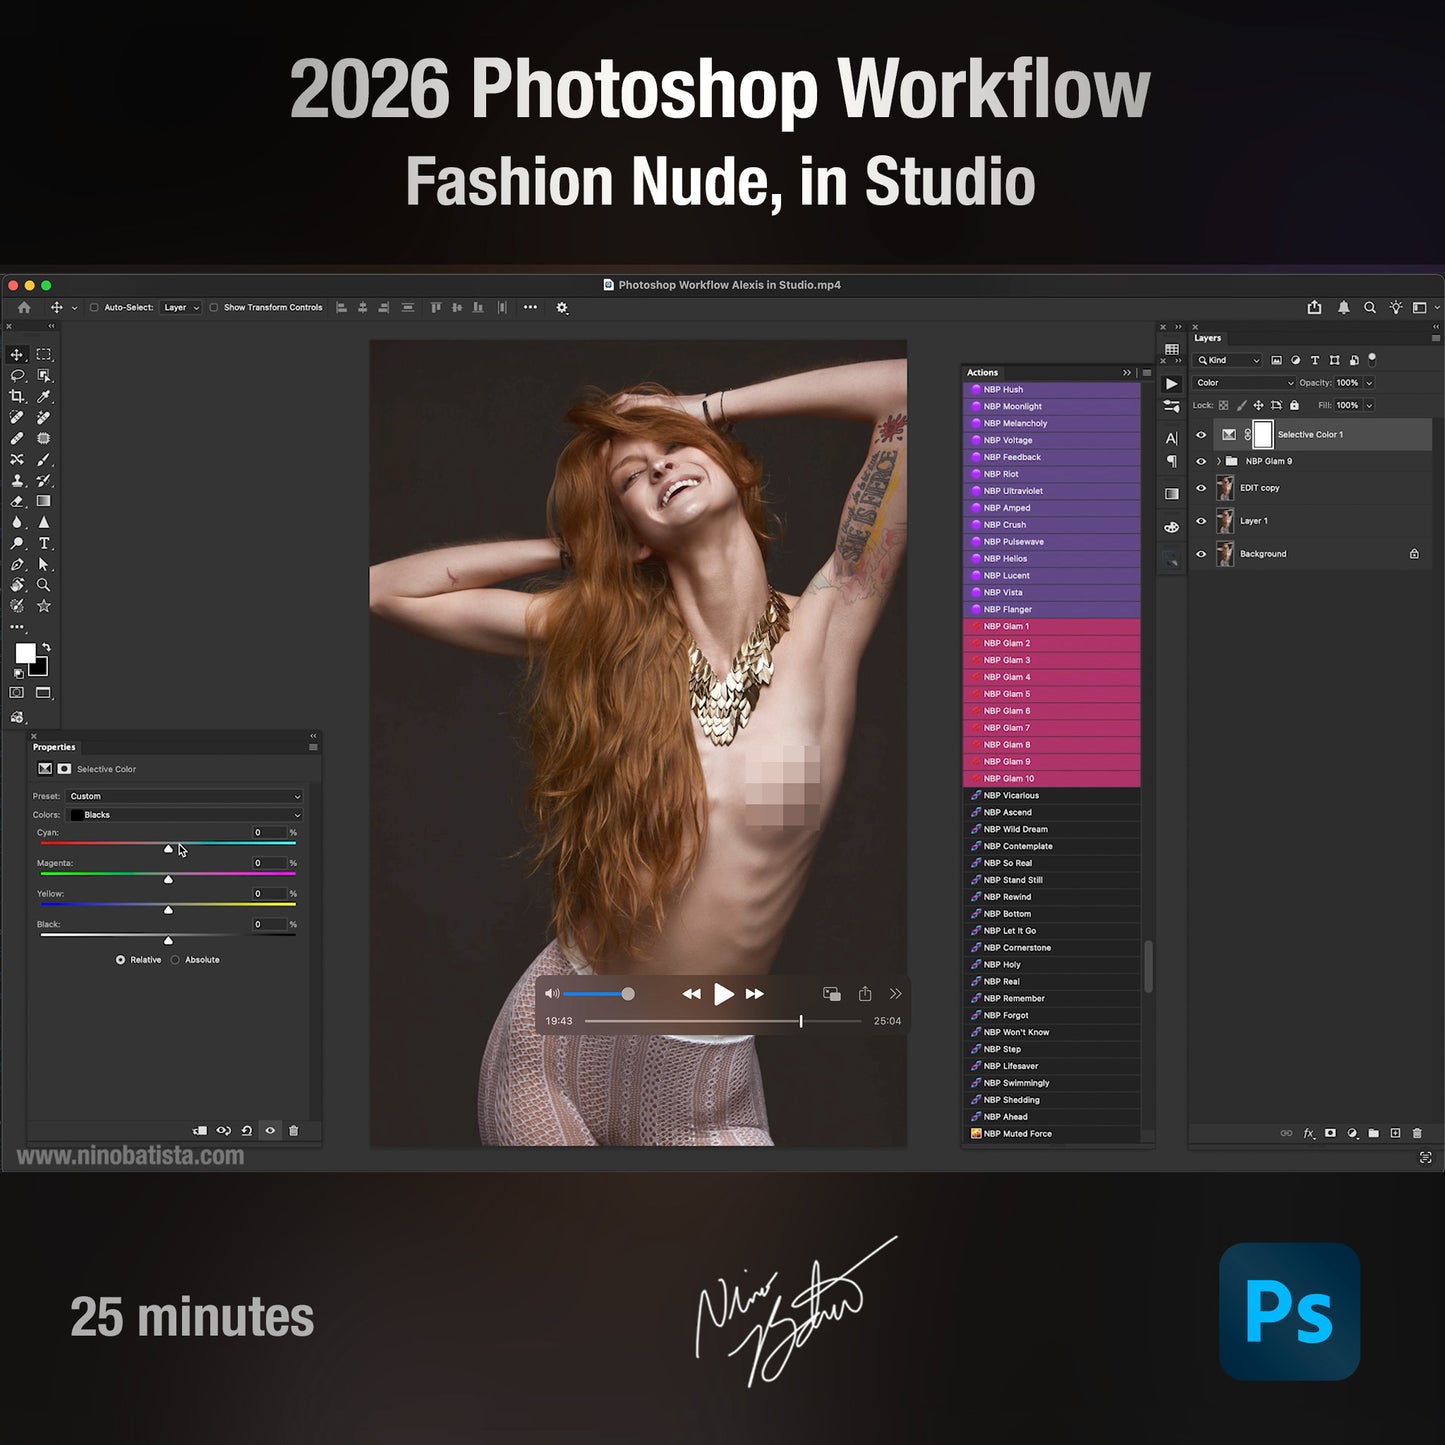Choose the Lasso tool

click(17, 376)
